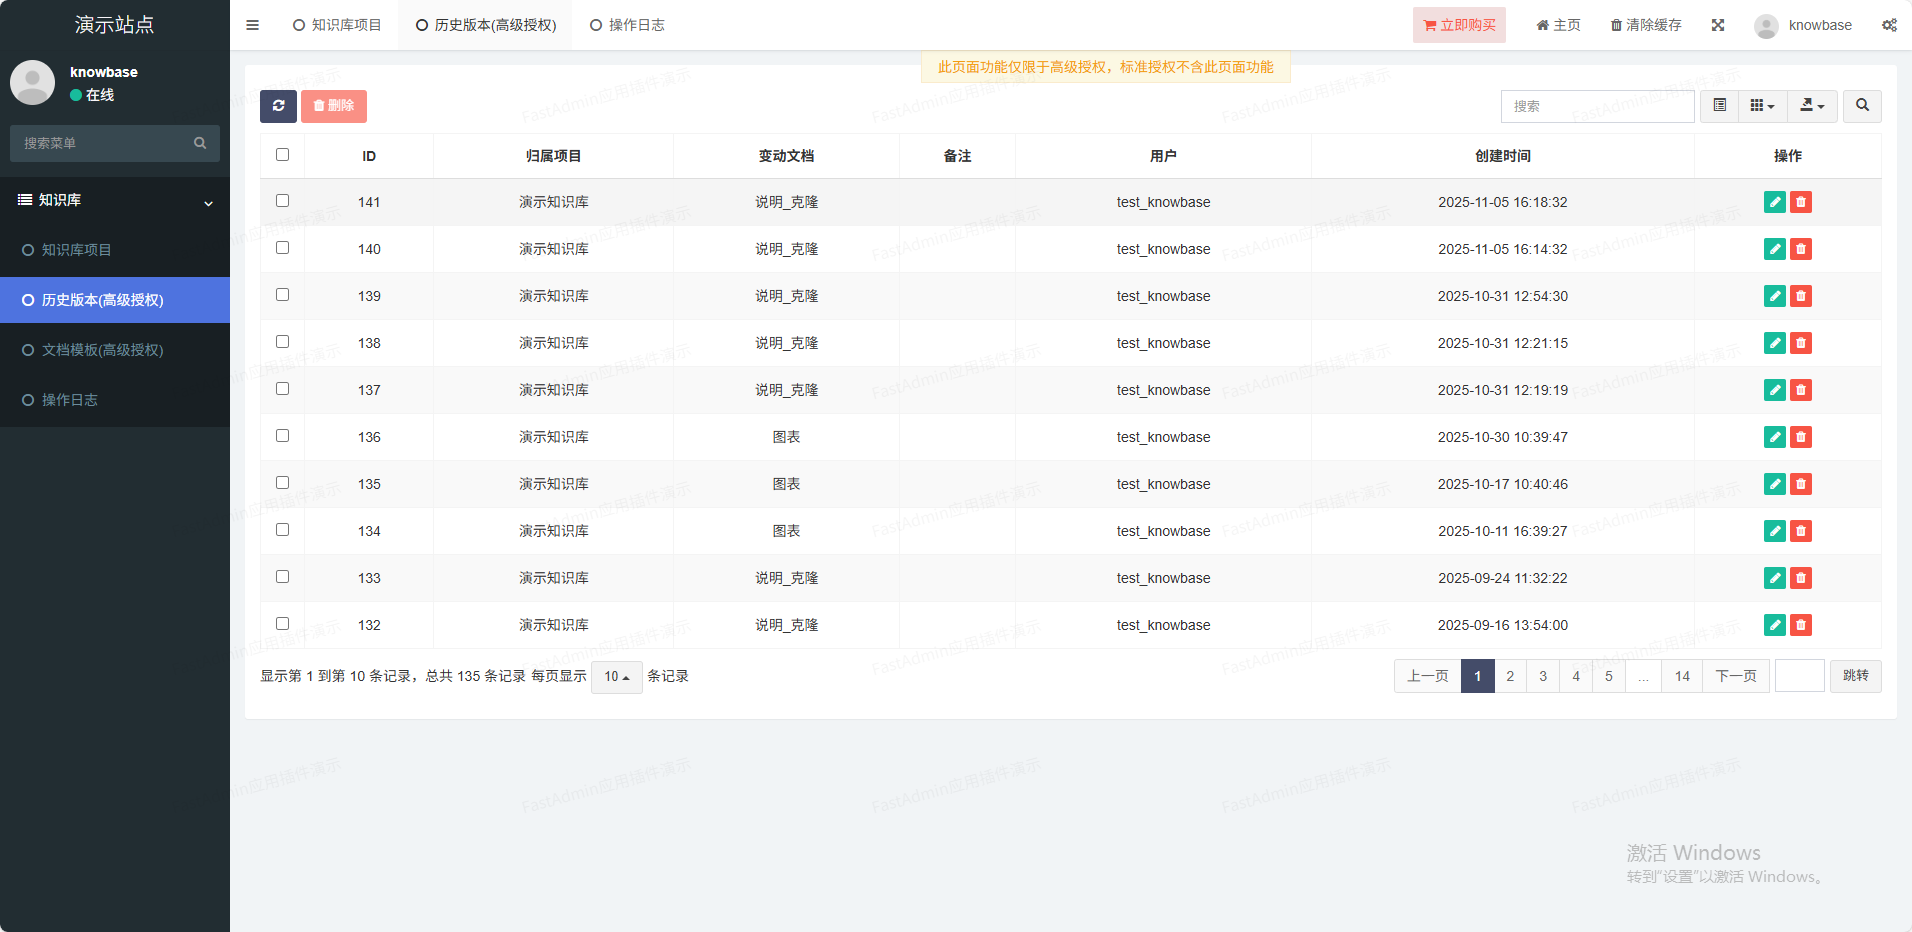Open the settings gears icon at top right
This screenshot has height=932, width=1912.
pos(1889,25)
